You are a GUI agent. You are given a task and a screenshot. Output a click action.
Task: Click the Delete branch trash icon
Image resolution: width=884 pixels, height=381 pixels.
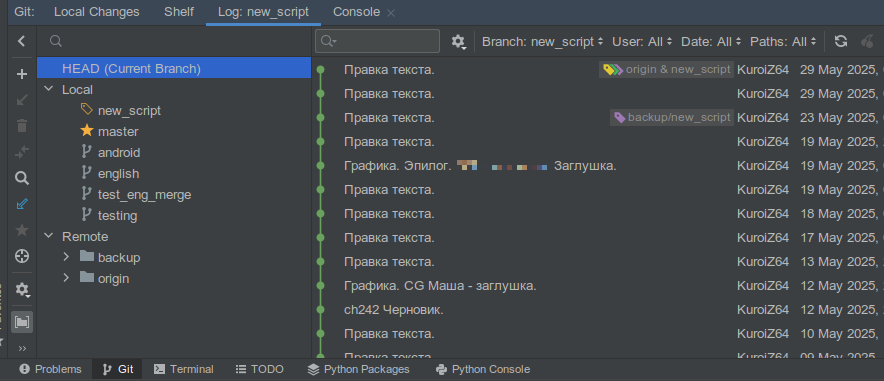click(x=21, y=126)
